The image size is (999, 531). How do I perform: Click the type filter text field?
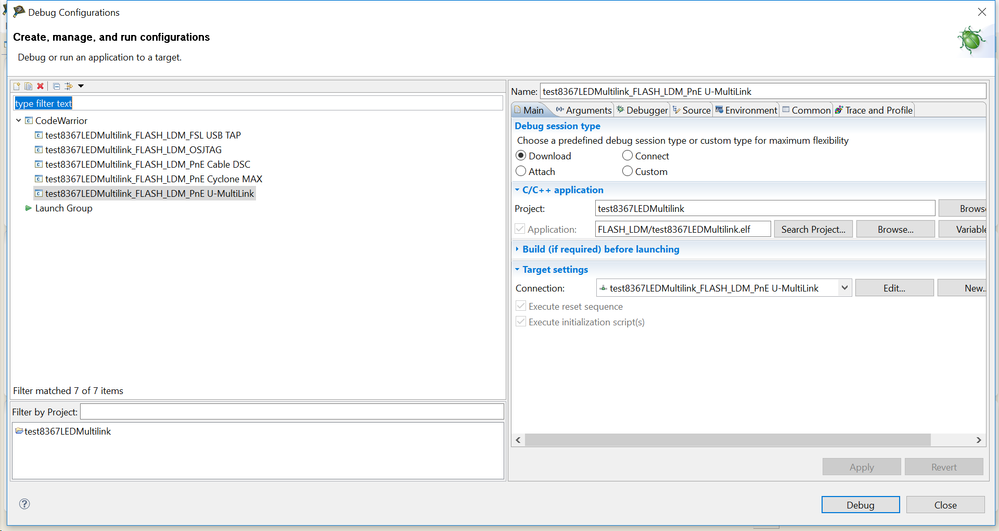click(258, 103)
